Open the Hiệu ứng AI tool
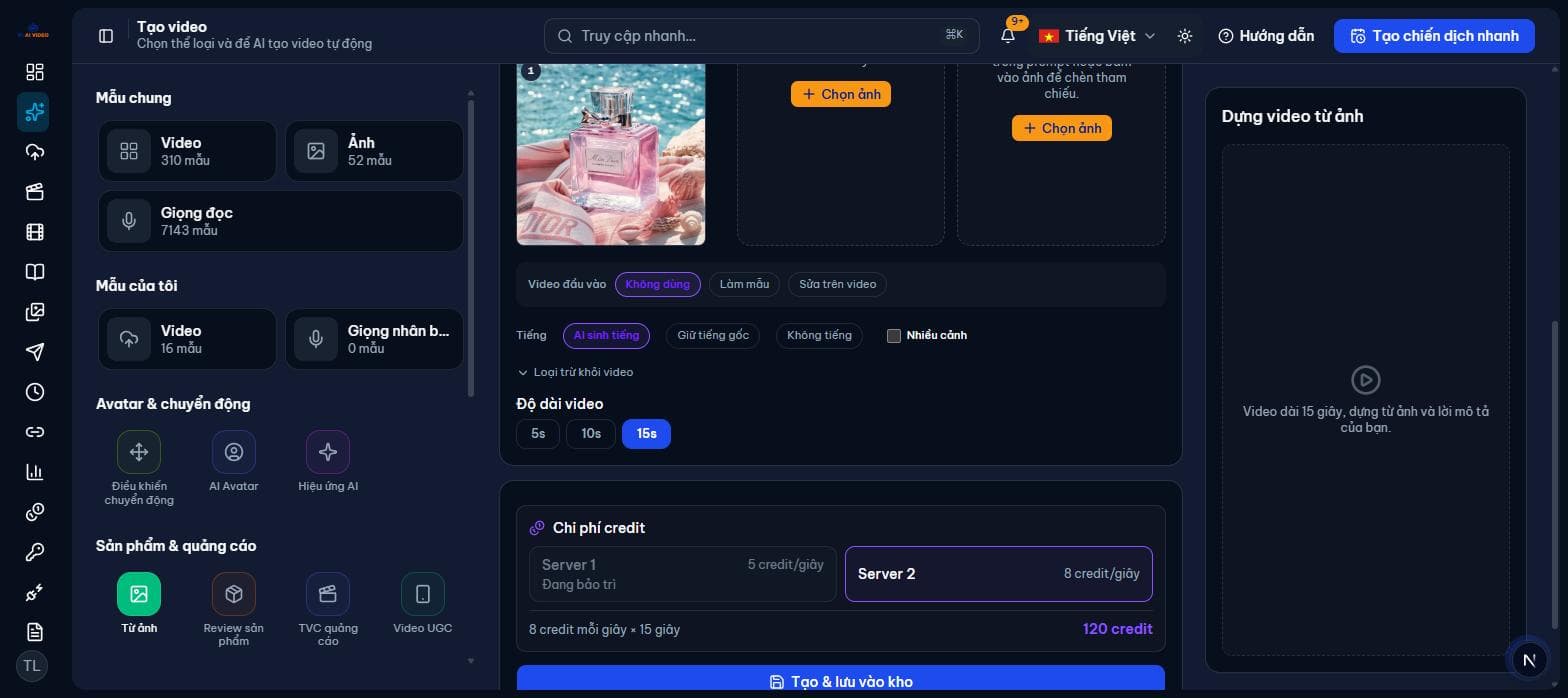Screen dimensions: 1568x698 [x=328, y=462]
